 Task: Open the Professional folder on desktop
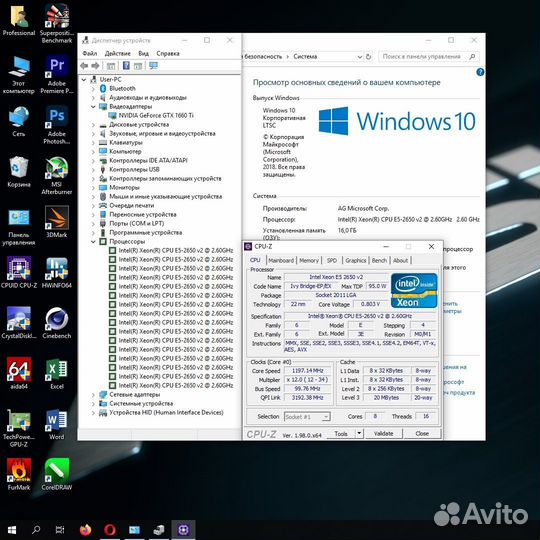click(19, 20)
